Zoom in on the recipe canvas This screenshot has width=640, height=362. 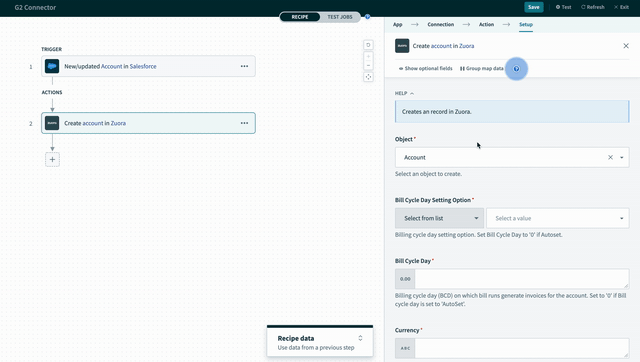368,57
